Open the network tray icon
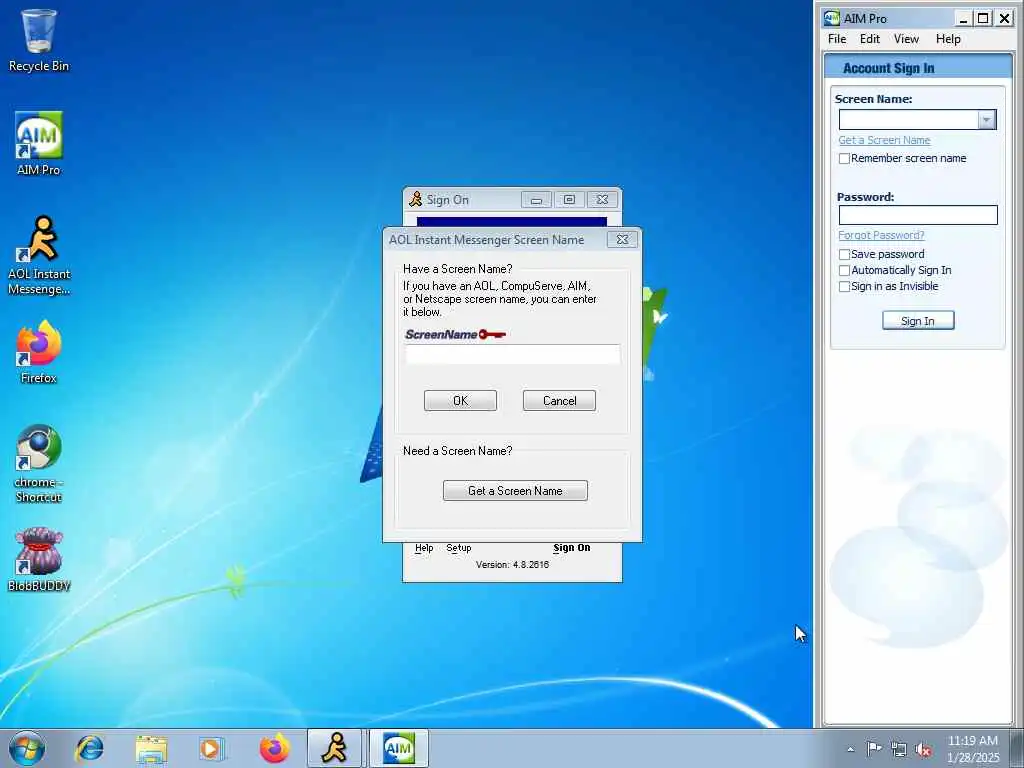 coord(899,749)
